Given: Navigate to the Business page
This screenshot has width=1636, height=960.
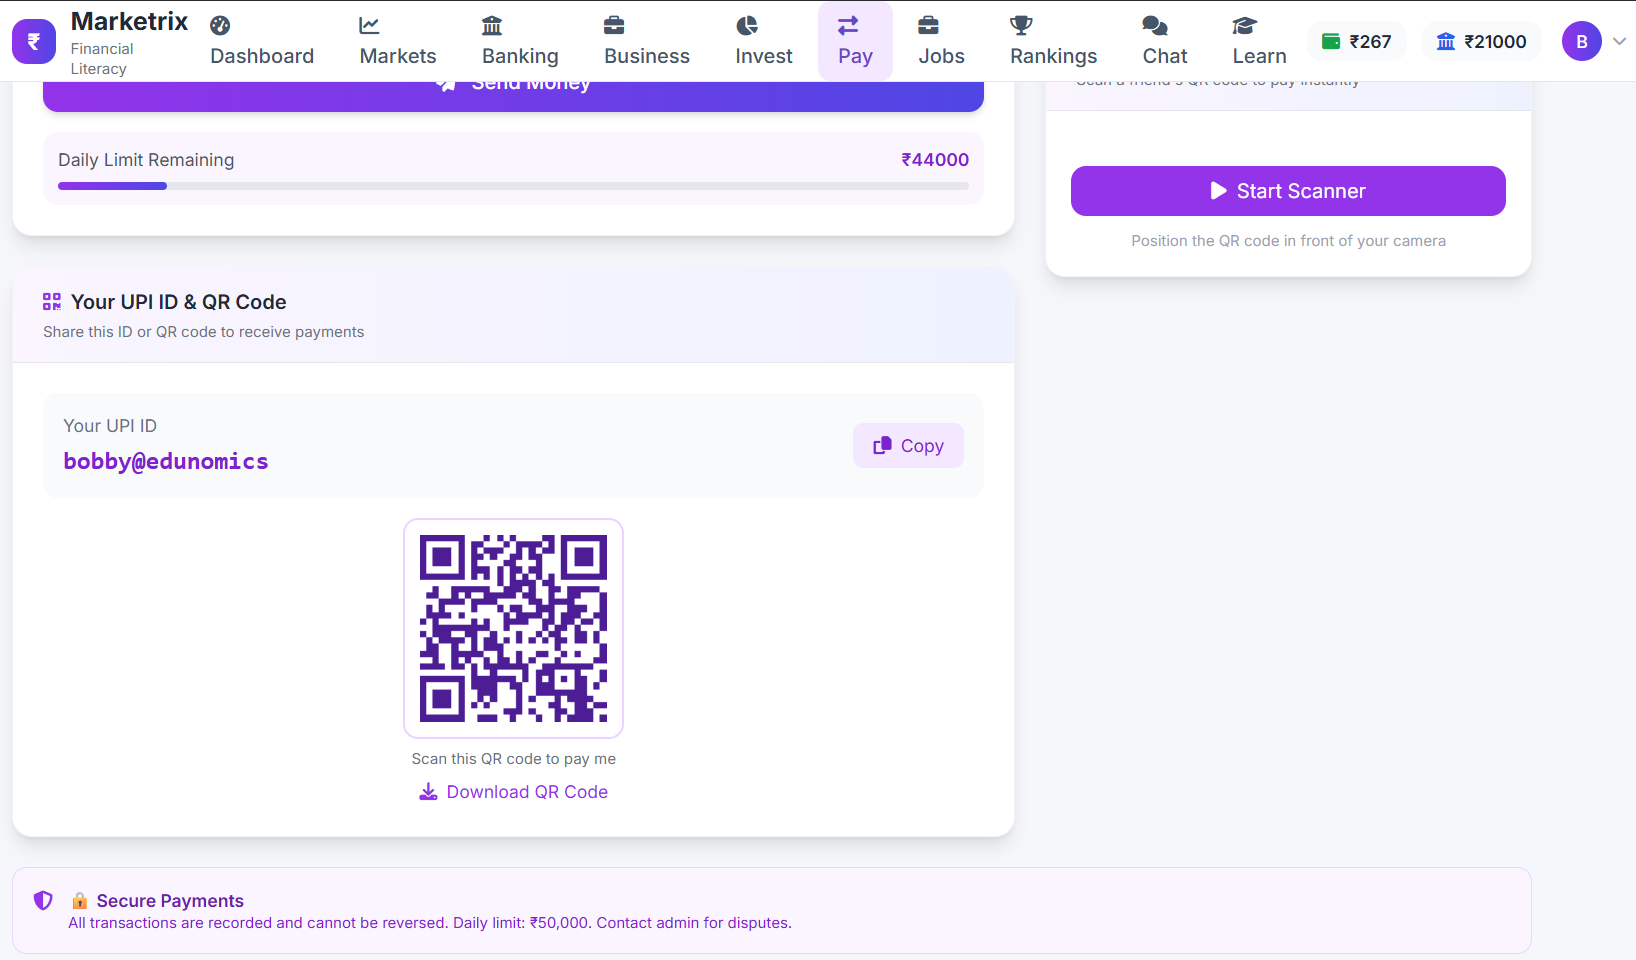Looking at the screenshot, I should coord(647,41).
